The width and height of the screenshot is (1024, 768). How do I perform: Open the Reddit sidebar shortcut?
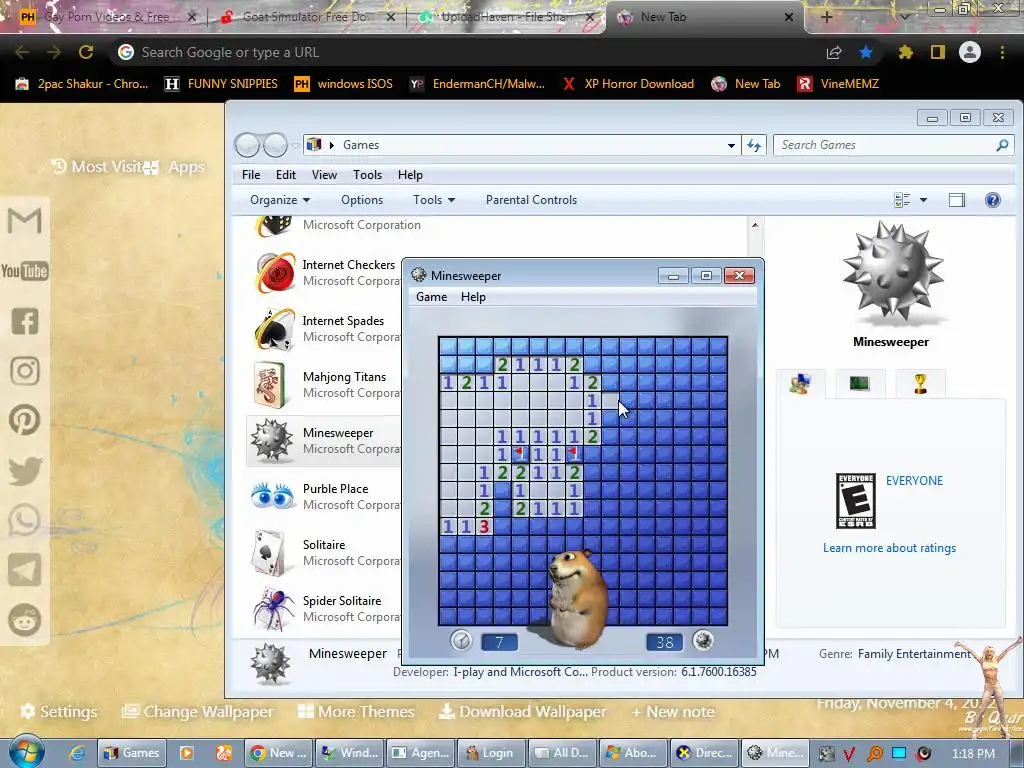tap(25, 620)
